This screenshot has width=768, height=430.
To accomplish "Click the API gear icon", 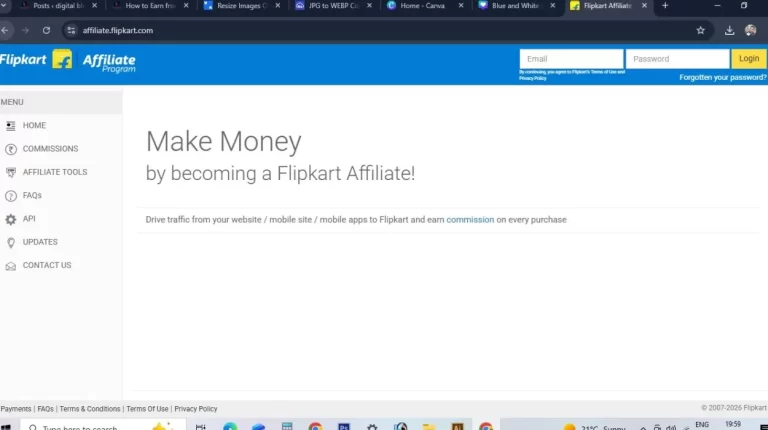I will [11, 219].
